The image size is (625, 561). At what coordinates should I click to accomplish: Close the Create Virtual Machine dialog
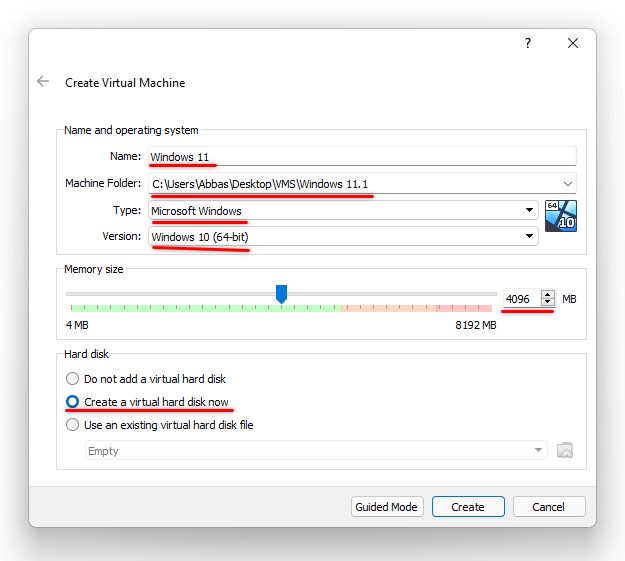573,43
